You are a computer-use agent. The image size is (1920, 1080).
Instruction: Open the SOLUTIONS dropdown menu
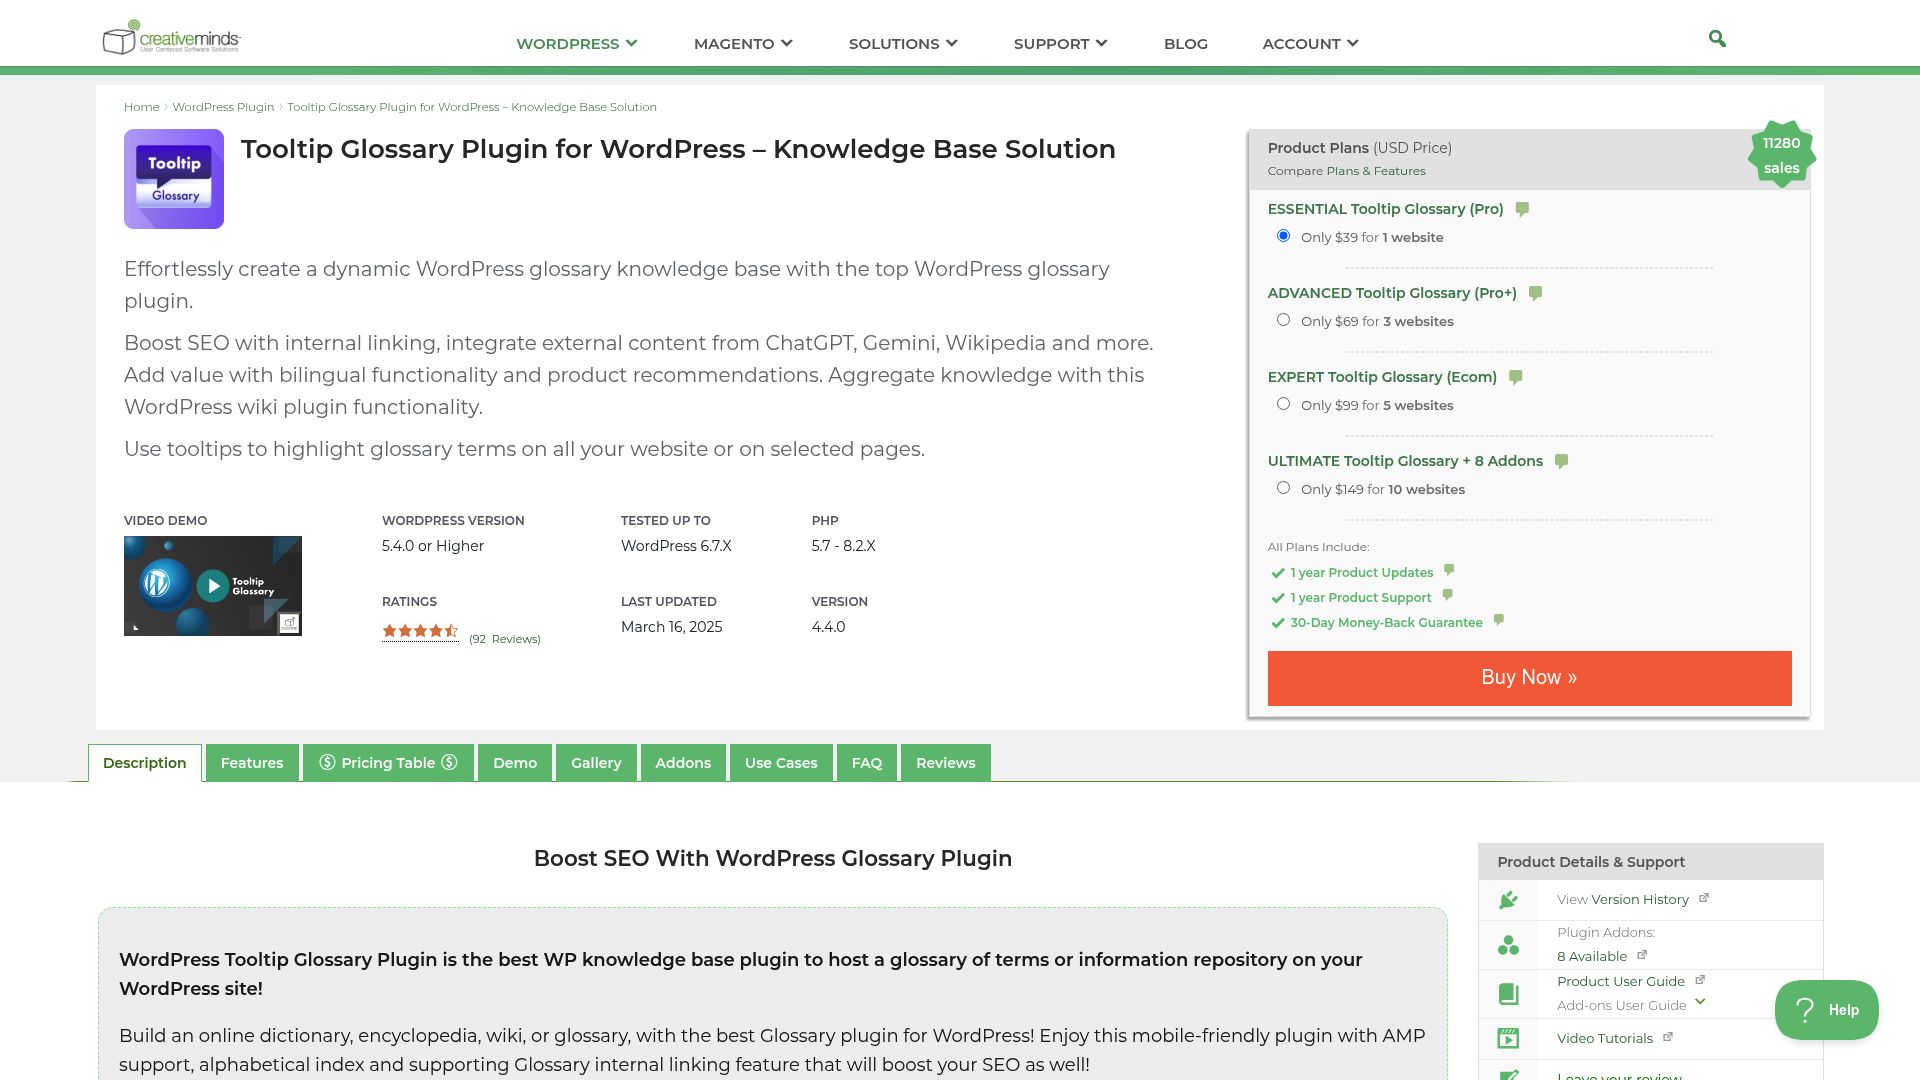tap(902, 43)
